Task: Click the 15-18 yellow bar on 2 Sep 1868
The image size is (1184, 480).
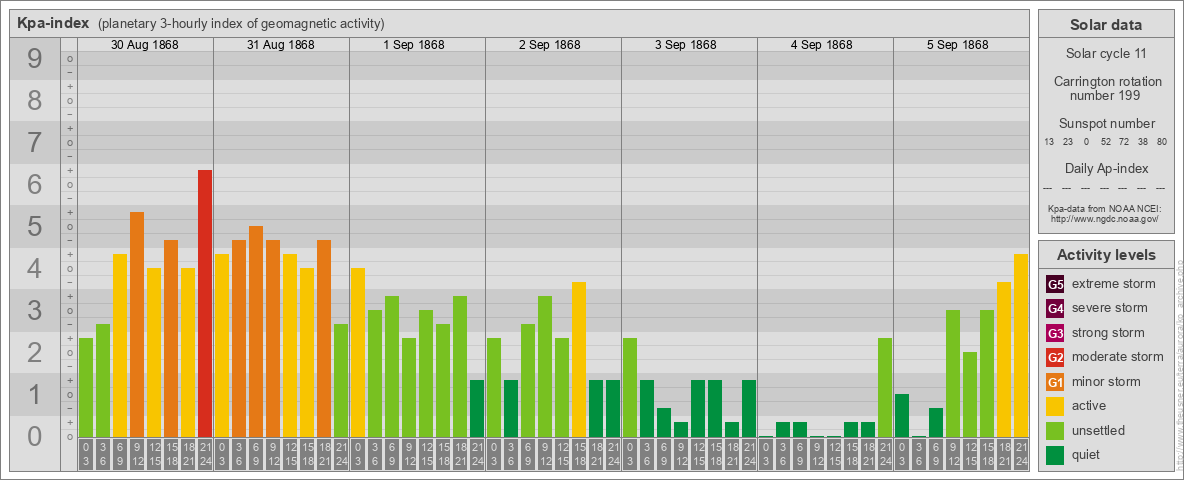Action: [x=578, y=359]
